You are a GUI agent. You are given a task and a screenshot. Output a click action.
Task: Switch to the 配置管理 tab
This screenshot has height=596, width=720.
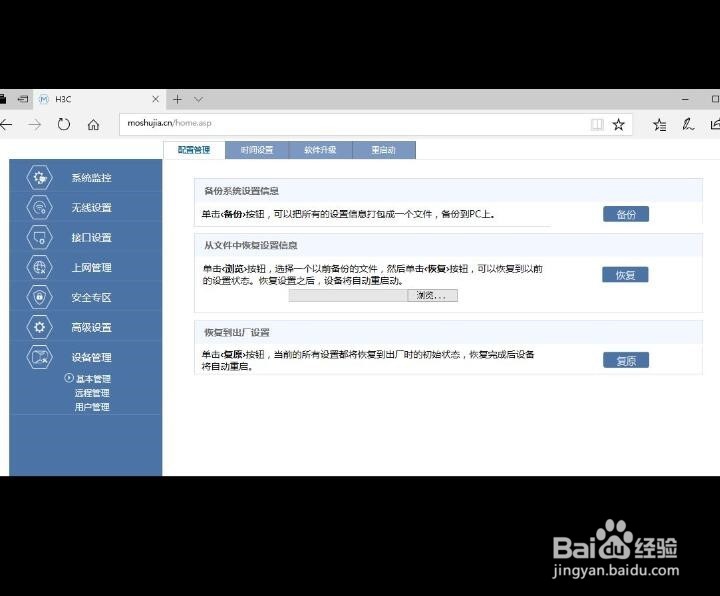(x=194, y=150)
